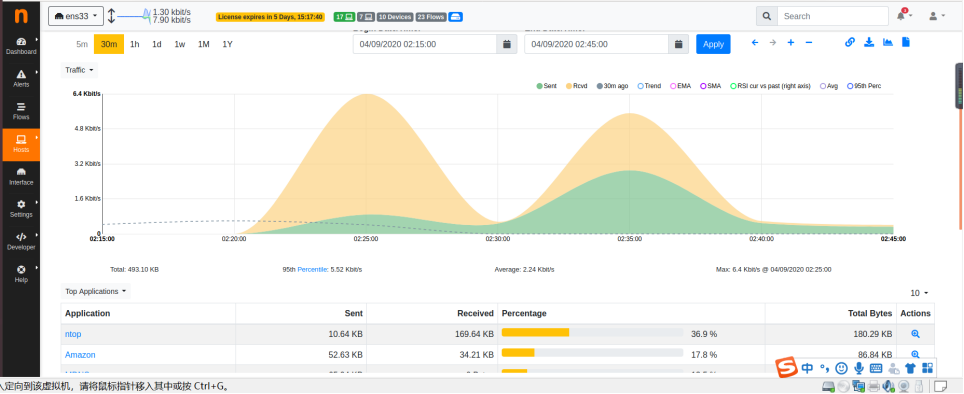Go to the Flows sidebar section
964x394 pixels.
click(x=21, y=111)
